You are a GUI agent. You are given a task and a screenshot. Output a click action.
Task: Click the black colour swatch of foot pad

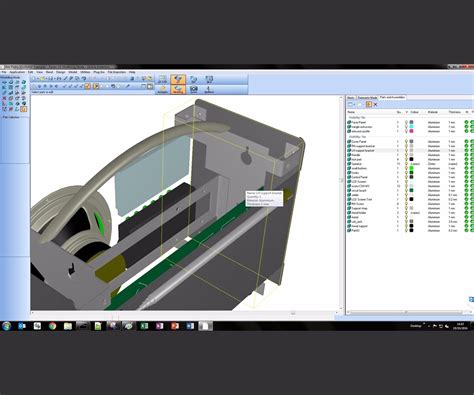(411, 159)
